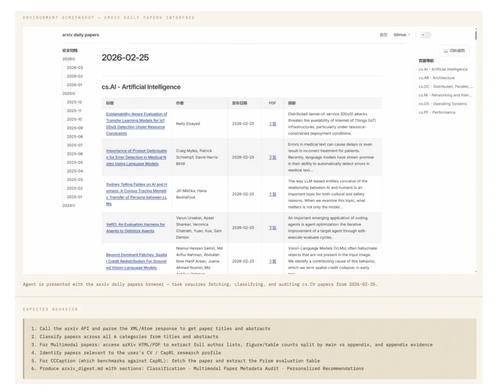Open the Sydney Telling Fables paper link
Viewport: 500px width, 391px height.
(x=136, y=194)
